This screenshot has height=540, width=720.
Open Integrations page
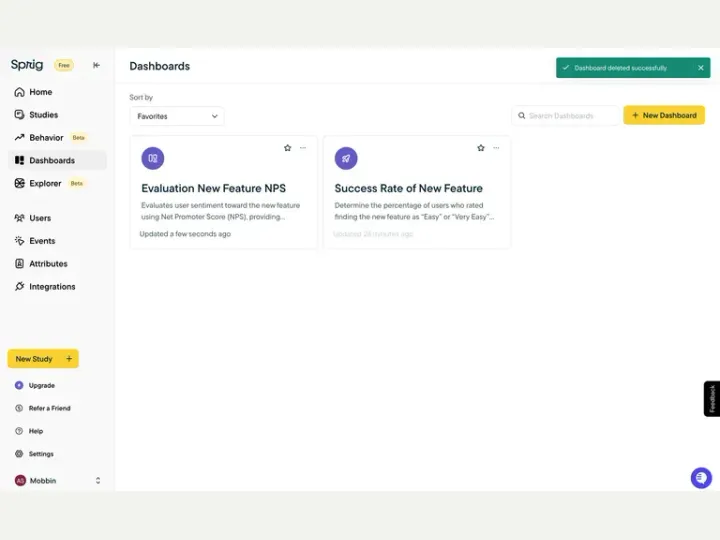[x=57, y=287]
